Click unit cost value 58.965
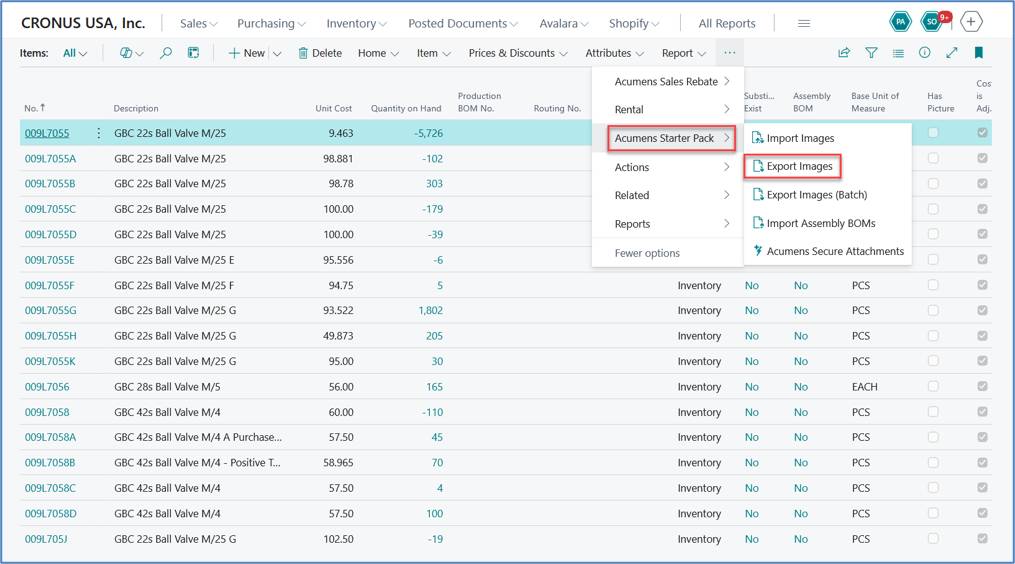This screenshot has height=564, width=1015. click(338, 462)
